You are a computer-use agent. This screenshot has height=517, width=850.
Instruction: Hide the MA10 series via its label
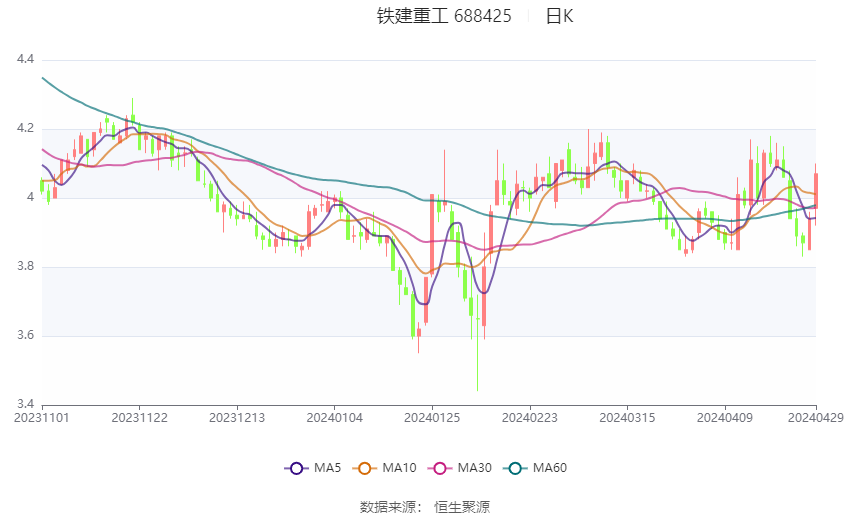pyautogui.click(x=400, y=467)
